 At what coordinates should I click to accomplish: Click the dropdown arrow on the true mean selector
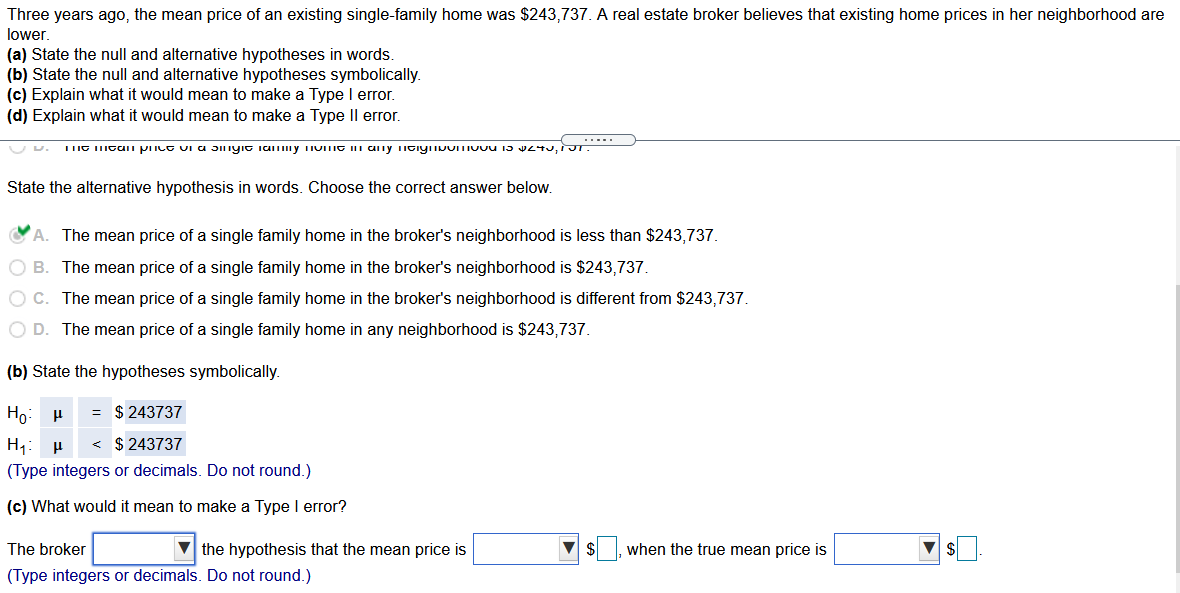coord(927,548)
